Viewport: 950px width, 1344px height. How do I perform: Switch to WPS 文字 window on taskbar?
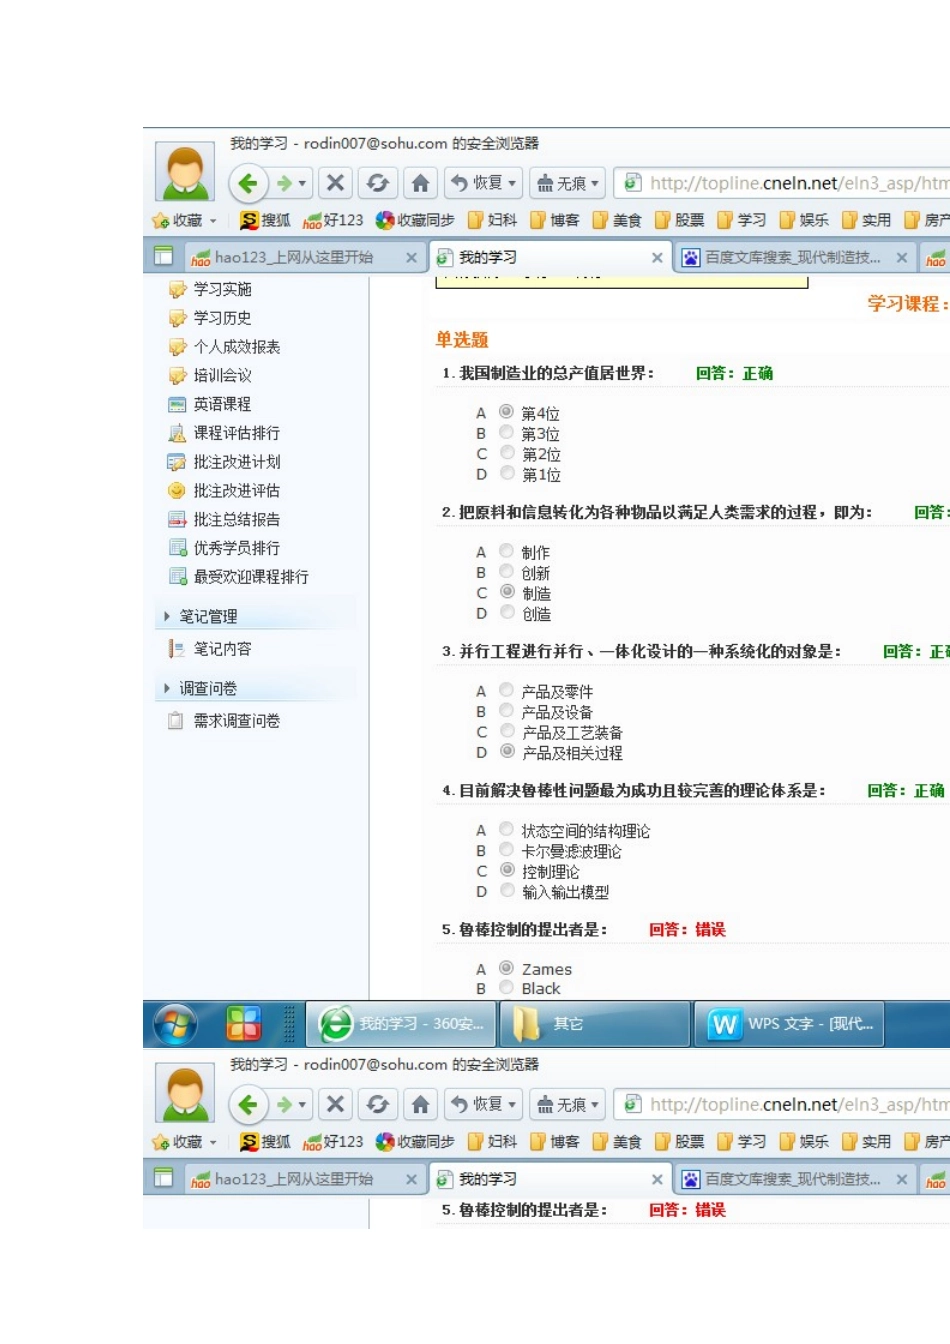tap(790, 1024)
